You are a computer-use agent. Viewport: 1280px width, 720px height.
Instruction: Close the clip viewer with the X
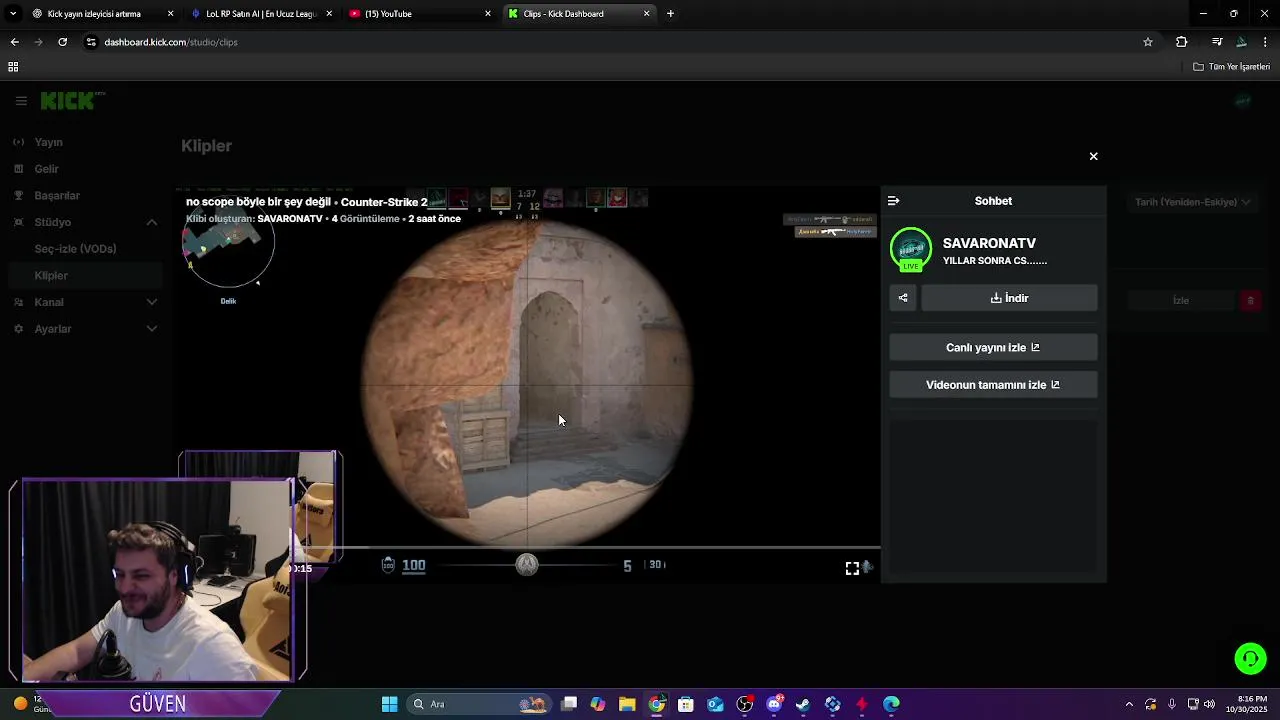point(1093,156)
